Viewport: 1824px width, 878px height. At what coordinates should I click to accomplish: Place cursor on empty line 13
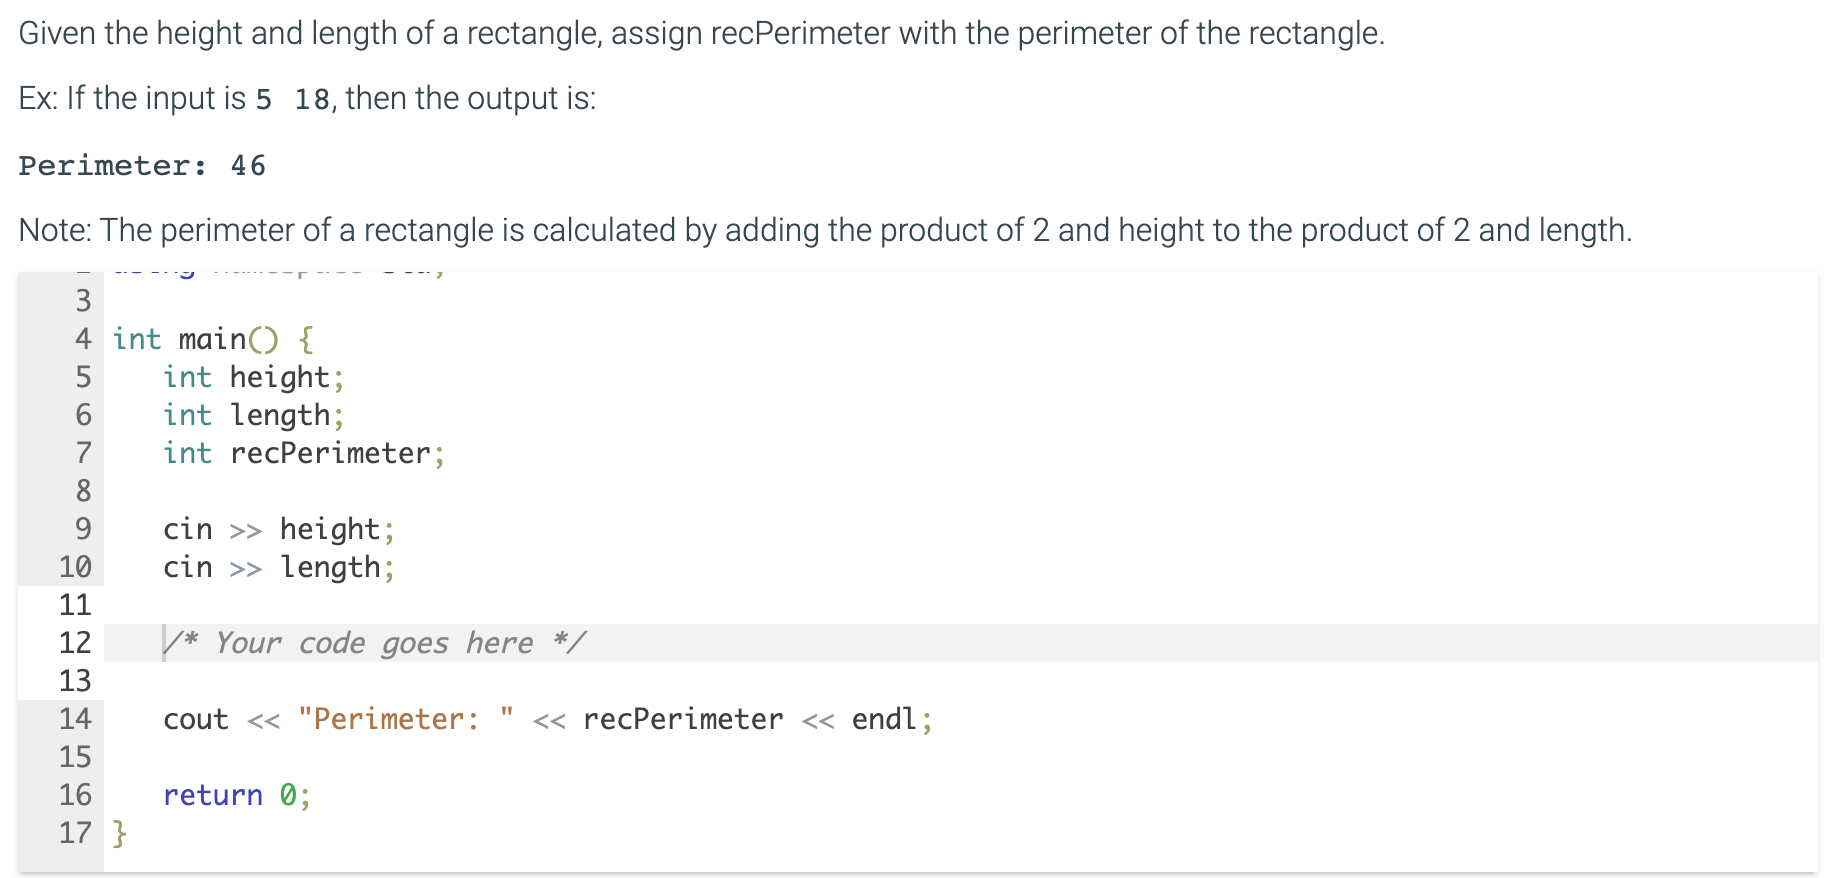600,681
